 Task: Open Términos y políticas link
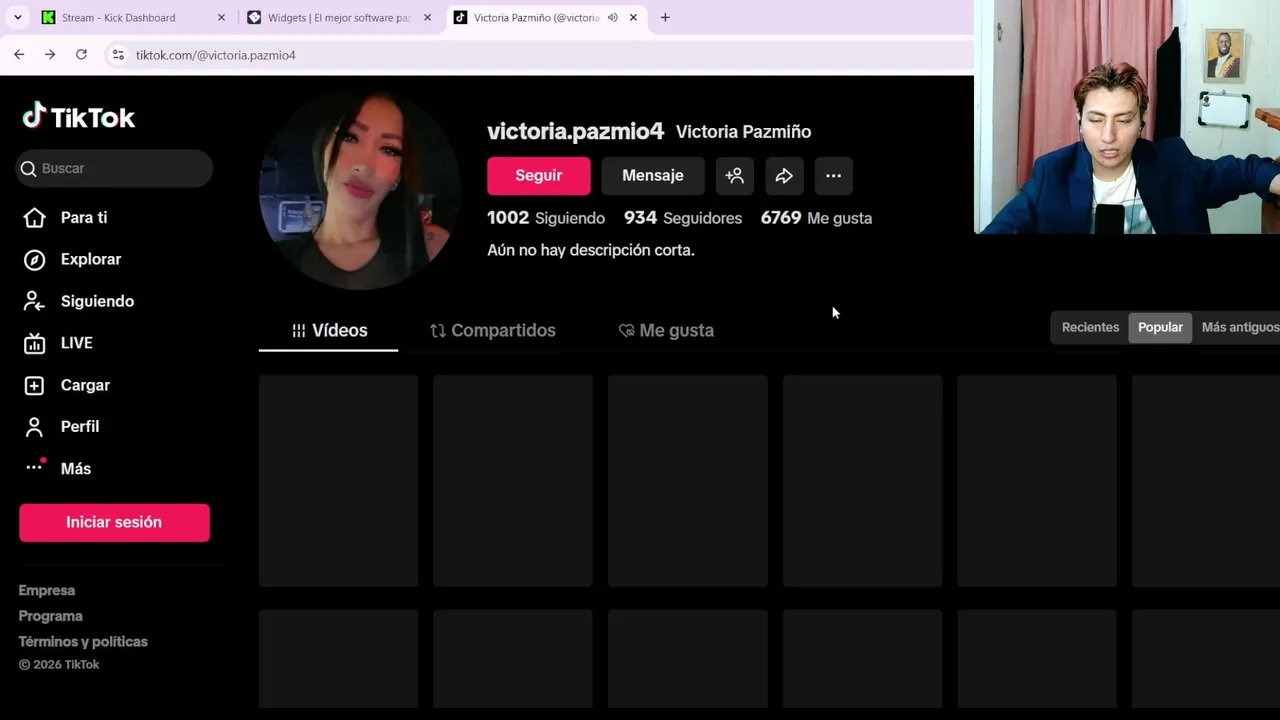click(x=83, y=642)
